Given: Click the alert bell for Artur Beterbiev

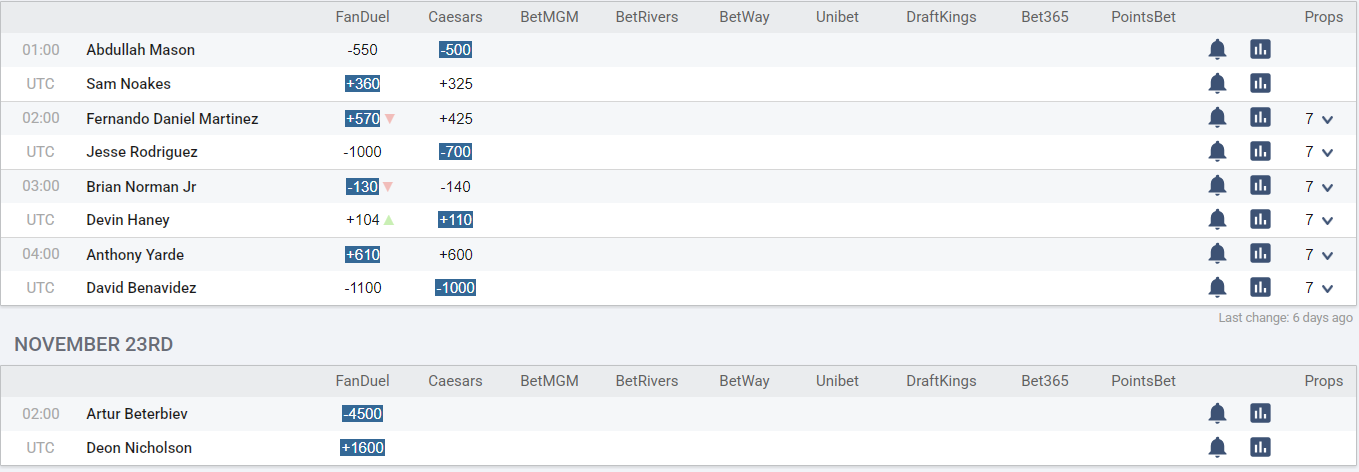Looking at the screenshot, I should click(x=1217, y=413).
